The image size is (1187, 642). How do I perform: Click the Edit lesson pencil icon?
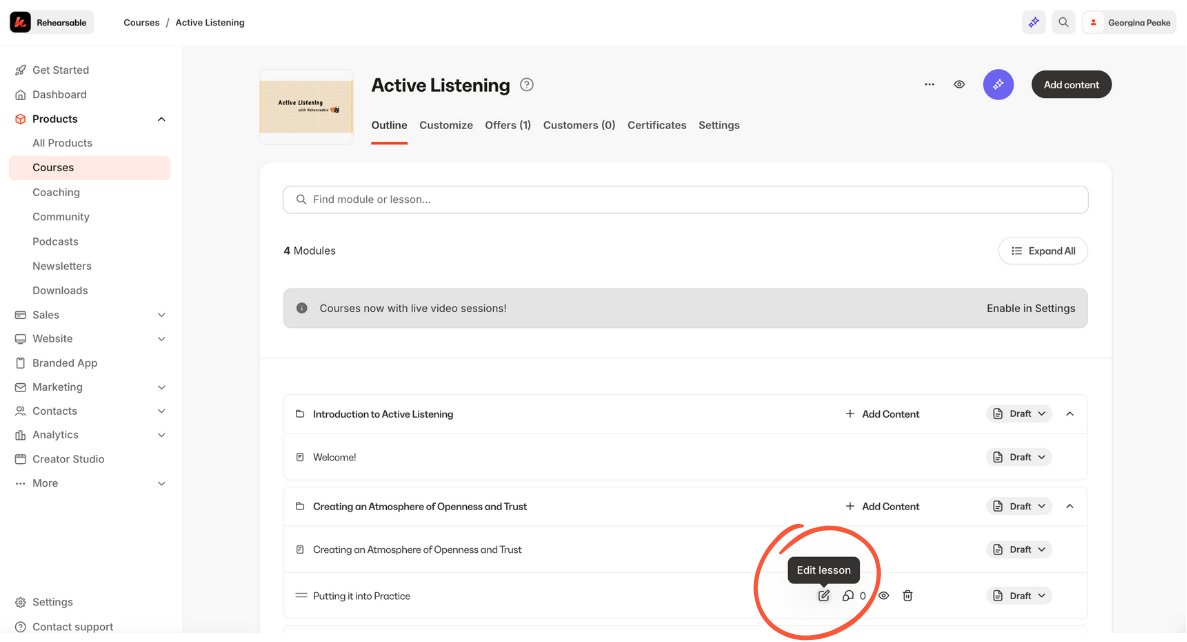click(824, 596)
